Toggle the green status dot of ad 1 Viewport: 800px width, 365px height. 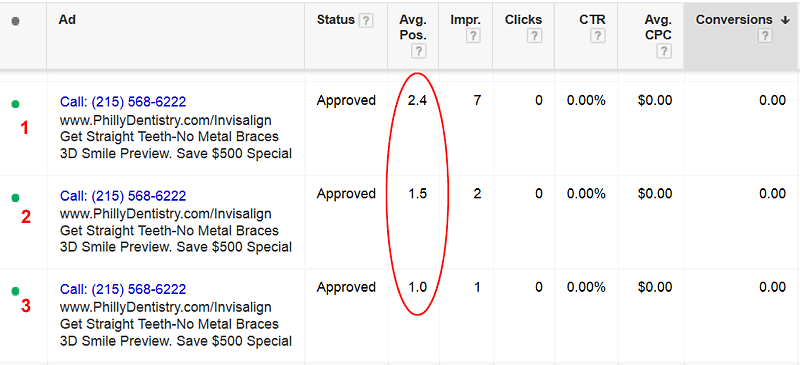15,104
